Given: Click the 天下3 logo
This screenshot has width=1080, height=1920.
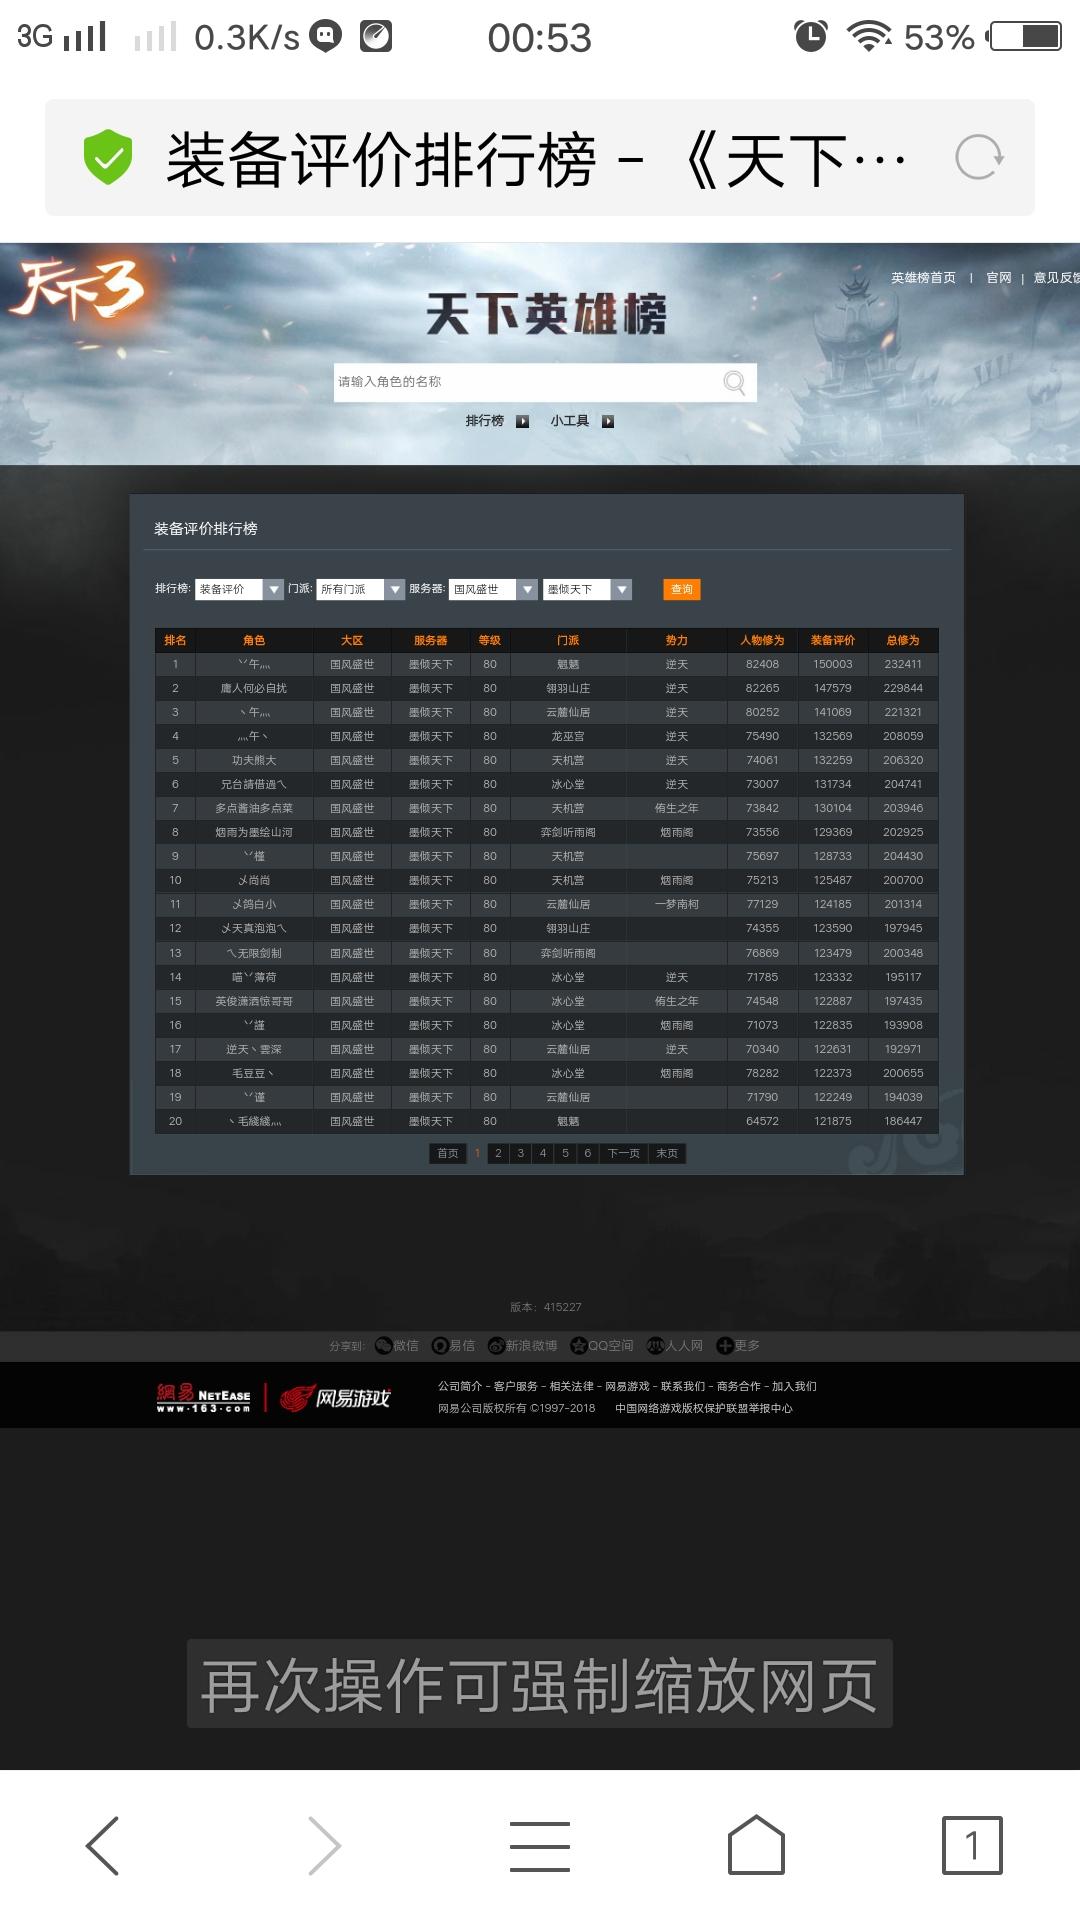Looking at the screenshot, I should coord(80,292).
